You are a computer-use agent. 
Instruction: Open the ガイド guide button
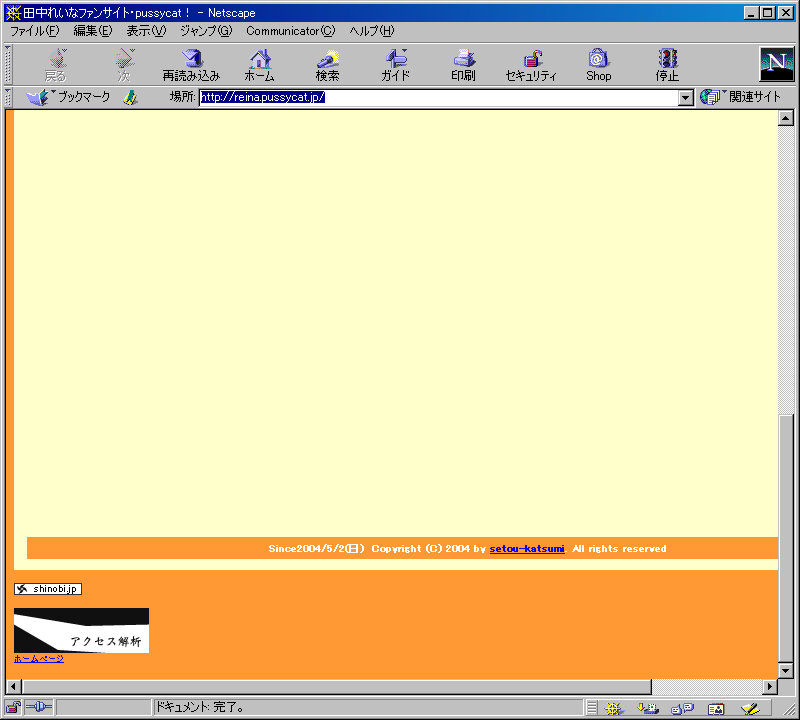395,65
